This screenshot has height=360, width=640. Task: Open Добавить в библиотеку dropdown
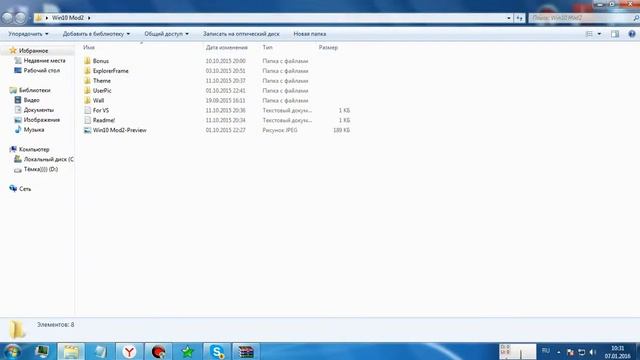pos(96,34)
